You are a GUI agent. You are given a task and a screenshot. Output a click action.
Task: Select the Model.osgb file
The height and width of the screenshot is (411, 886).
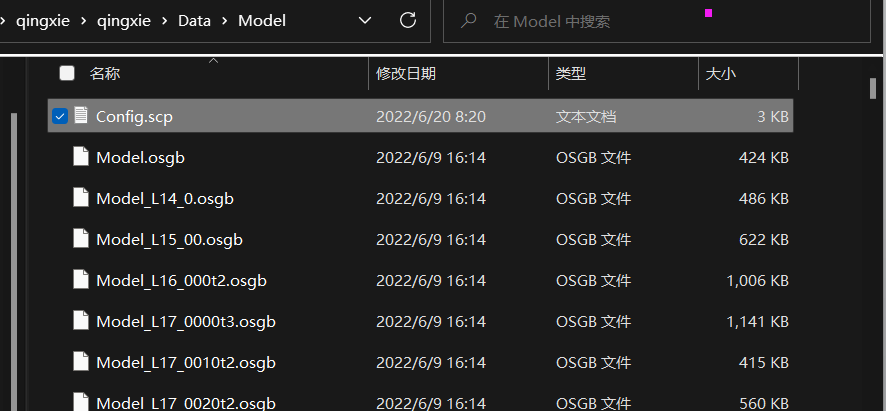click(x=140, y=157)
